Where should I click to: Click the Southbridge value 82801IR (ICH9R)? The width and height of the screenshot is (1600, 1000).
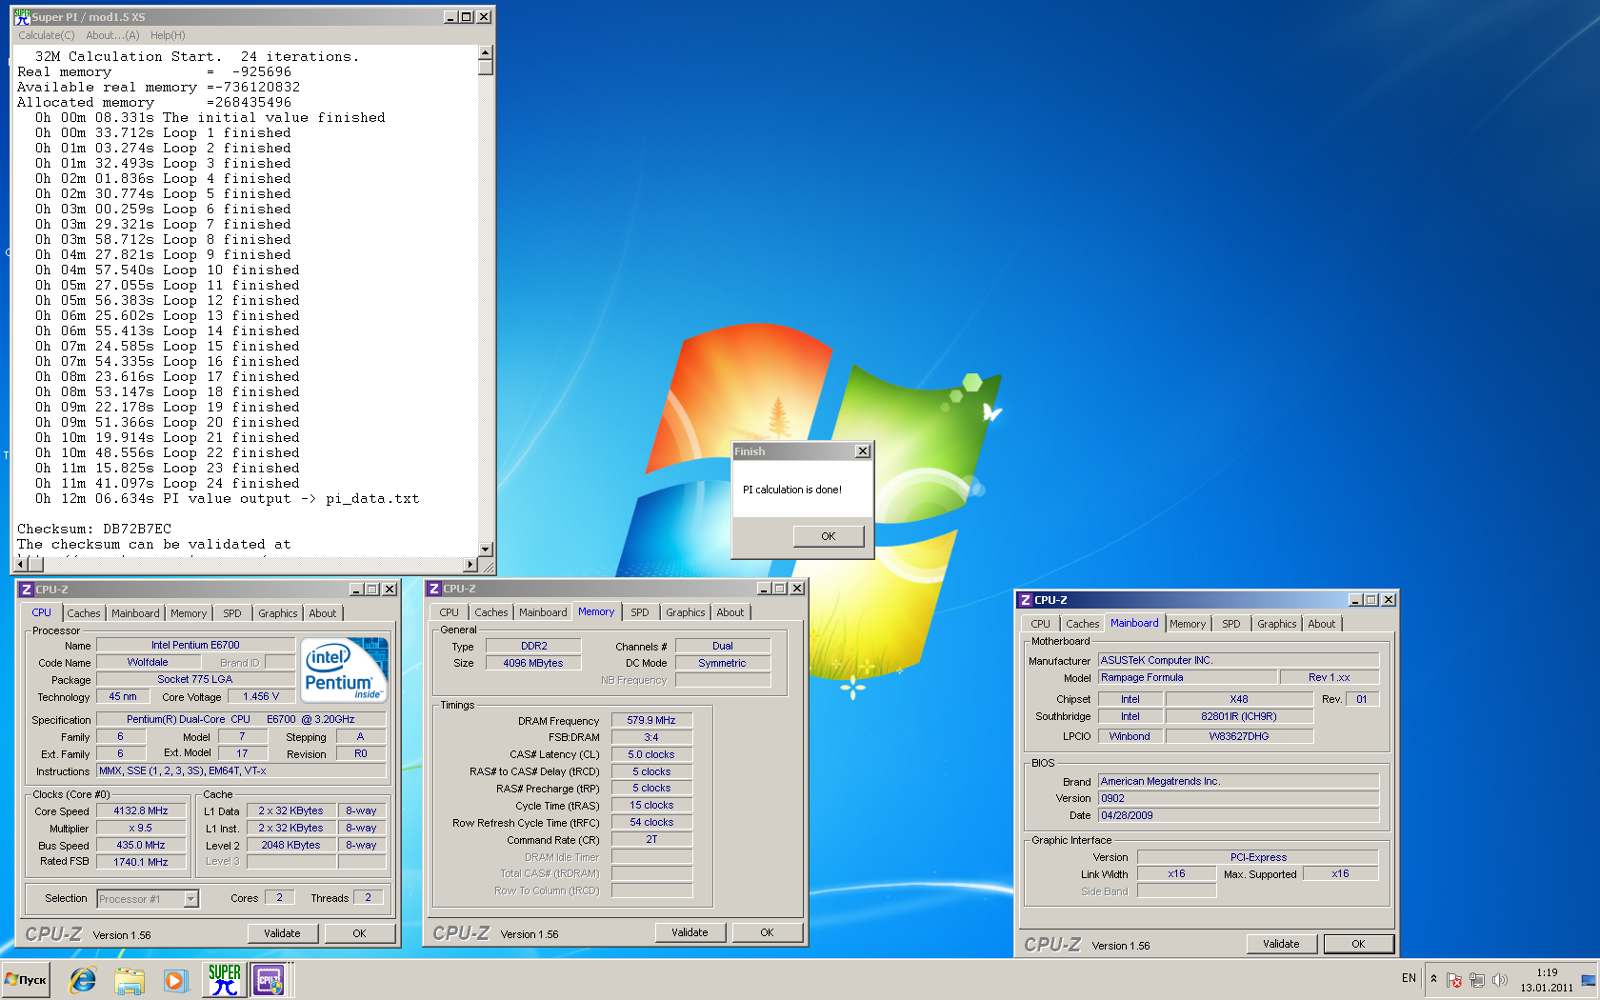pos(1238,716)
